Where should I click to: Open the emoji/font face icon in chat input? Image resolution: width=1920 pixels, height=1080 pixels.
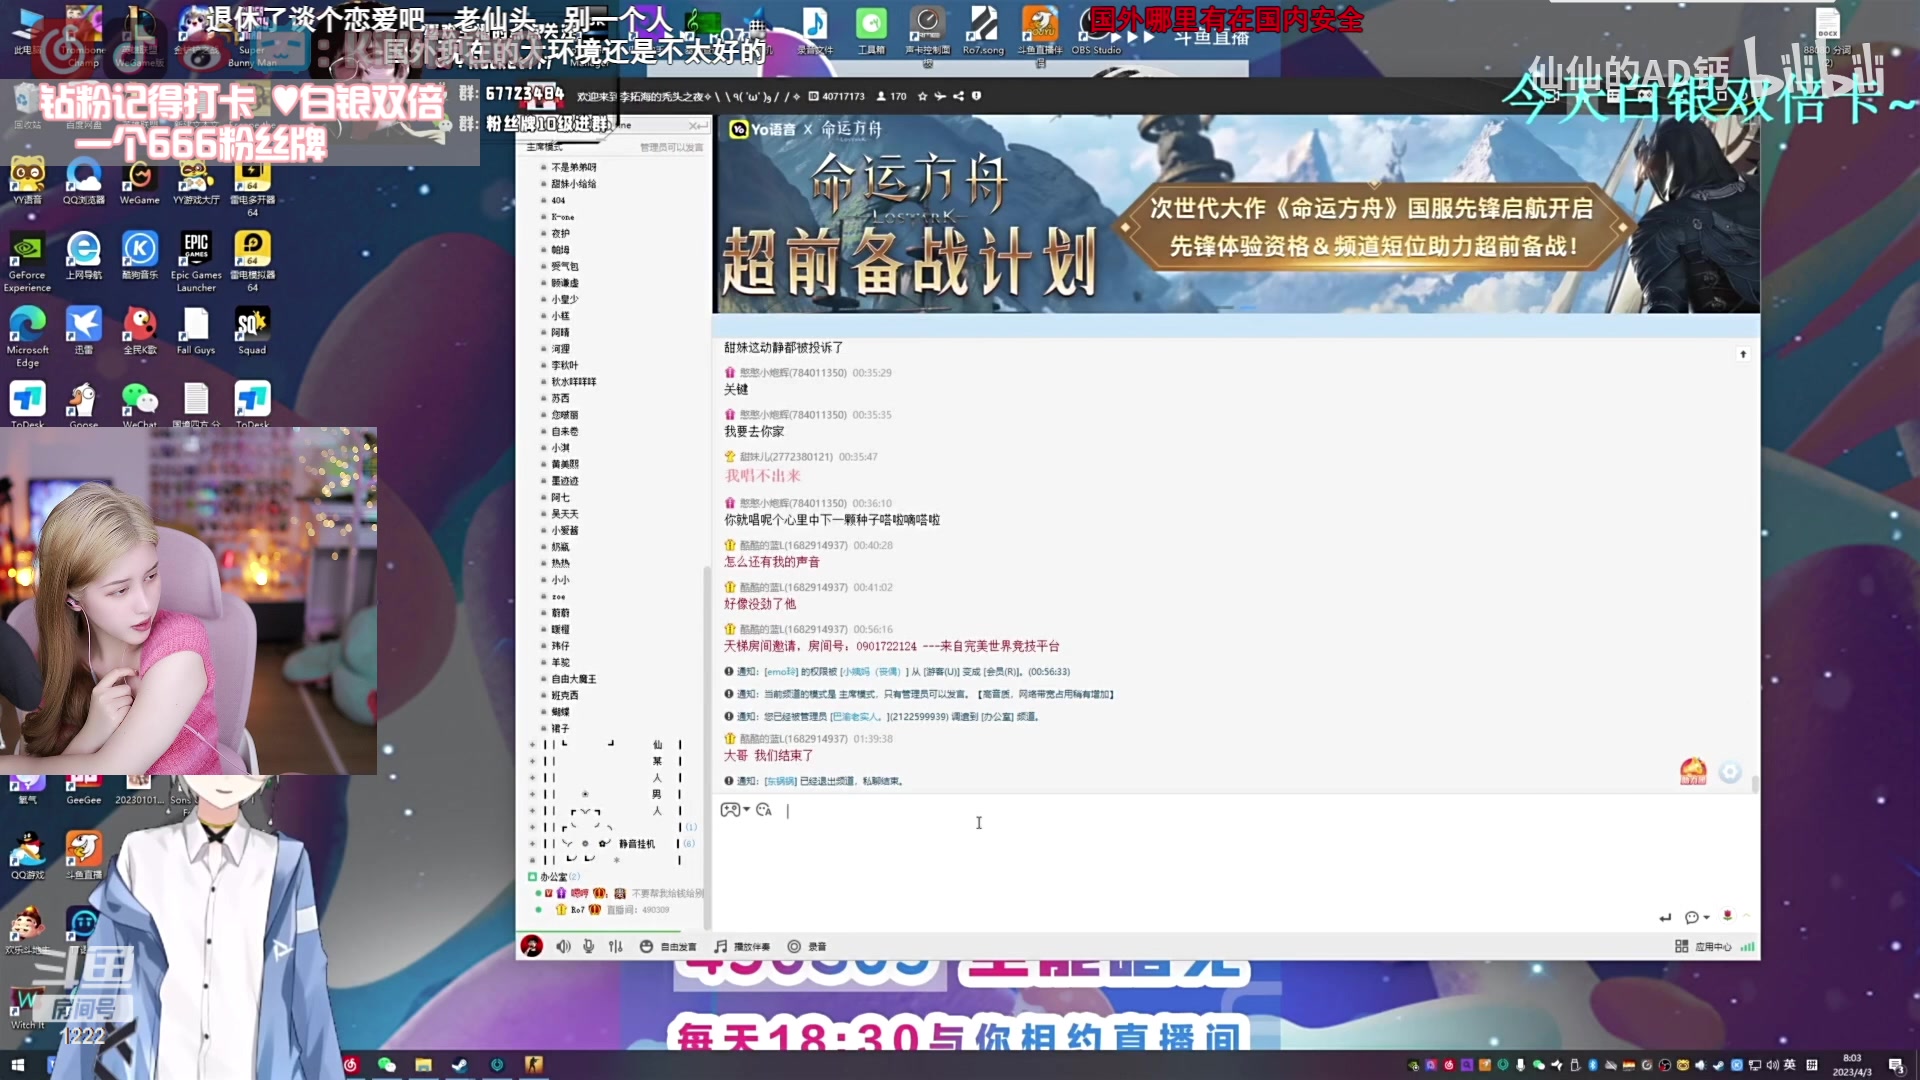[764, 810]
